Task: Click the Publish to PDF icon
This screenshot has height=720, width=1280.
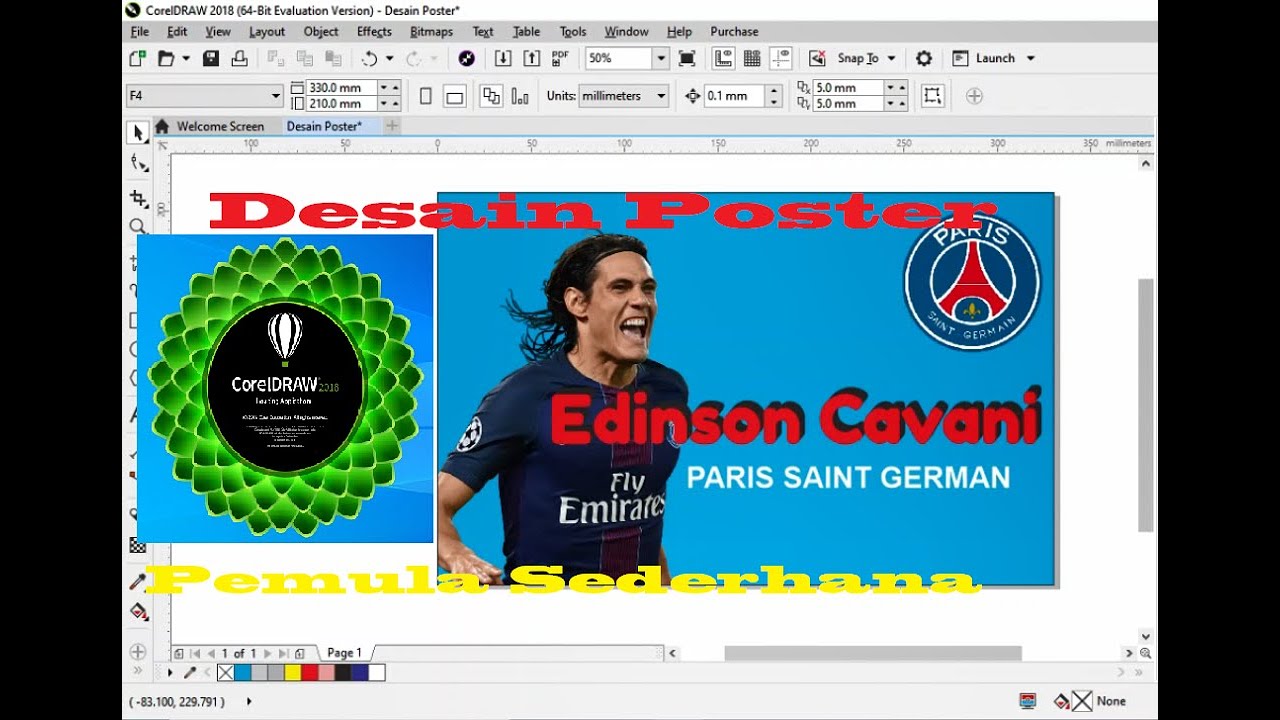Action: 560,58
